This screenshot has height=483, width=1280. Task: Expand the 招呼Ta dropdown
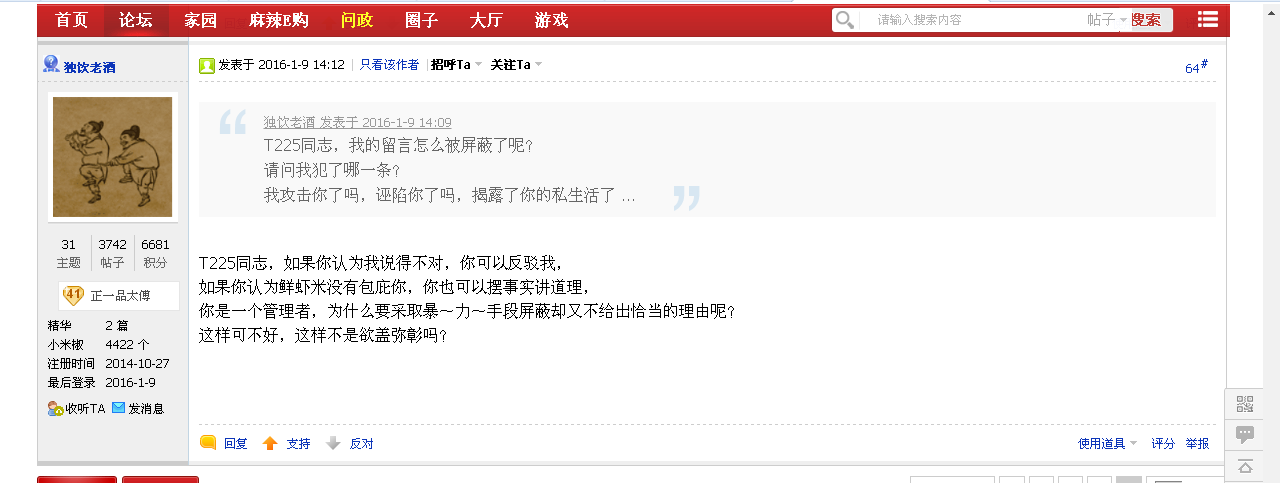[x=456, y=64]
